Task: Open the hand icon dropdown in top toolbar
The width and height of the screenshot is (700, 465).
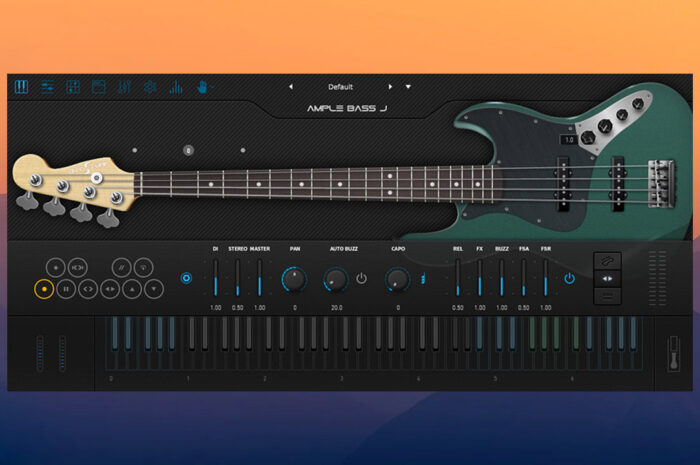Action: click(204, 87)
